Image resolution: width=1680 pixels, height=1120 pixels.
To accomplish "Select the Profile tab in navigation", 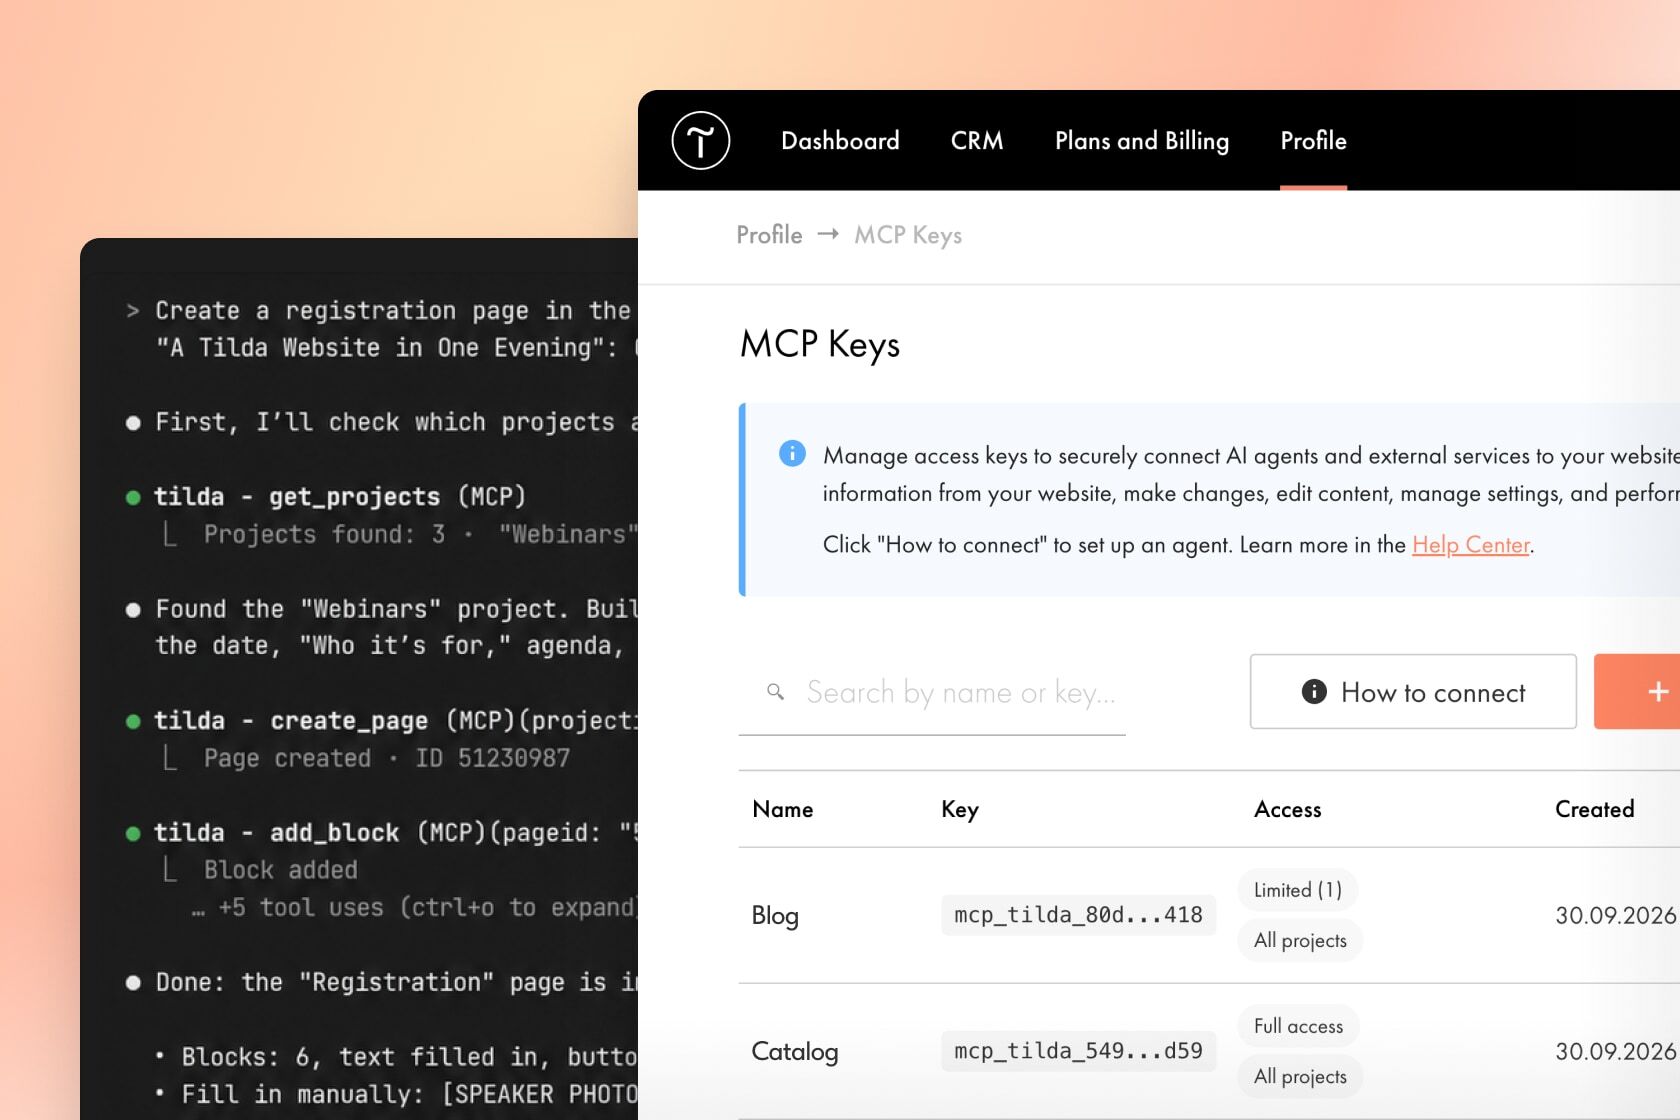I will 1313,141.
